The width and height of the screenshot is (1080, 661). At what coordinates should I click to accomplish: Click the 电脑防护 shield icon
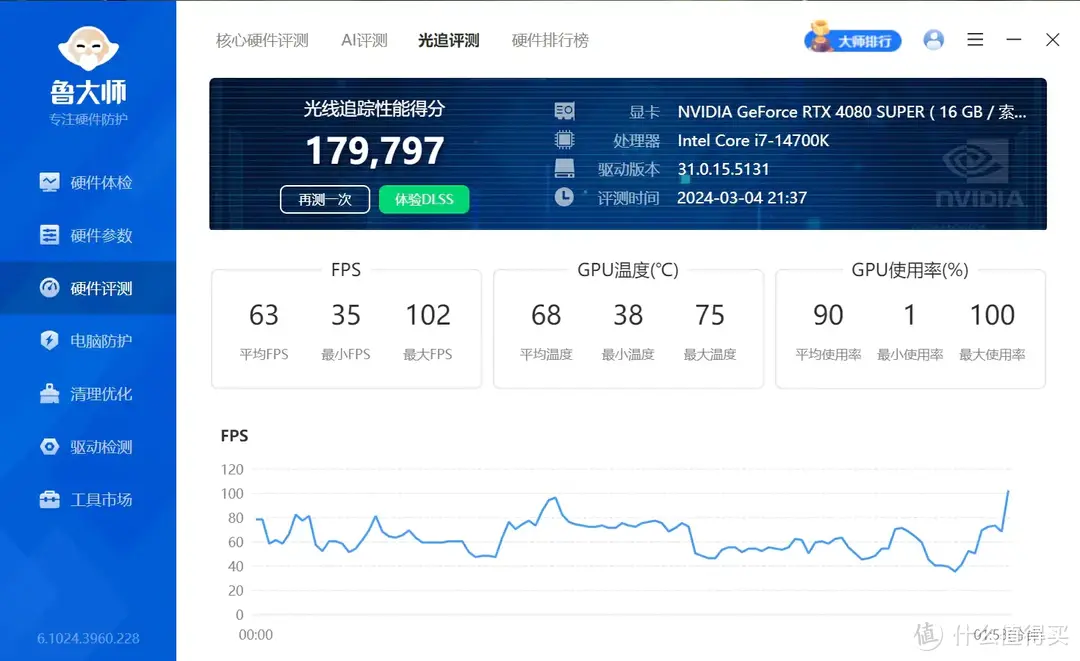(x=52, y=341)
